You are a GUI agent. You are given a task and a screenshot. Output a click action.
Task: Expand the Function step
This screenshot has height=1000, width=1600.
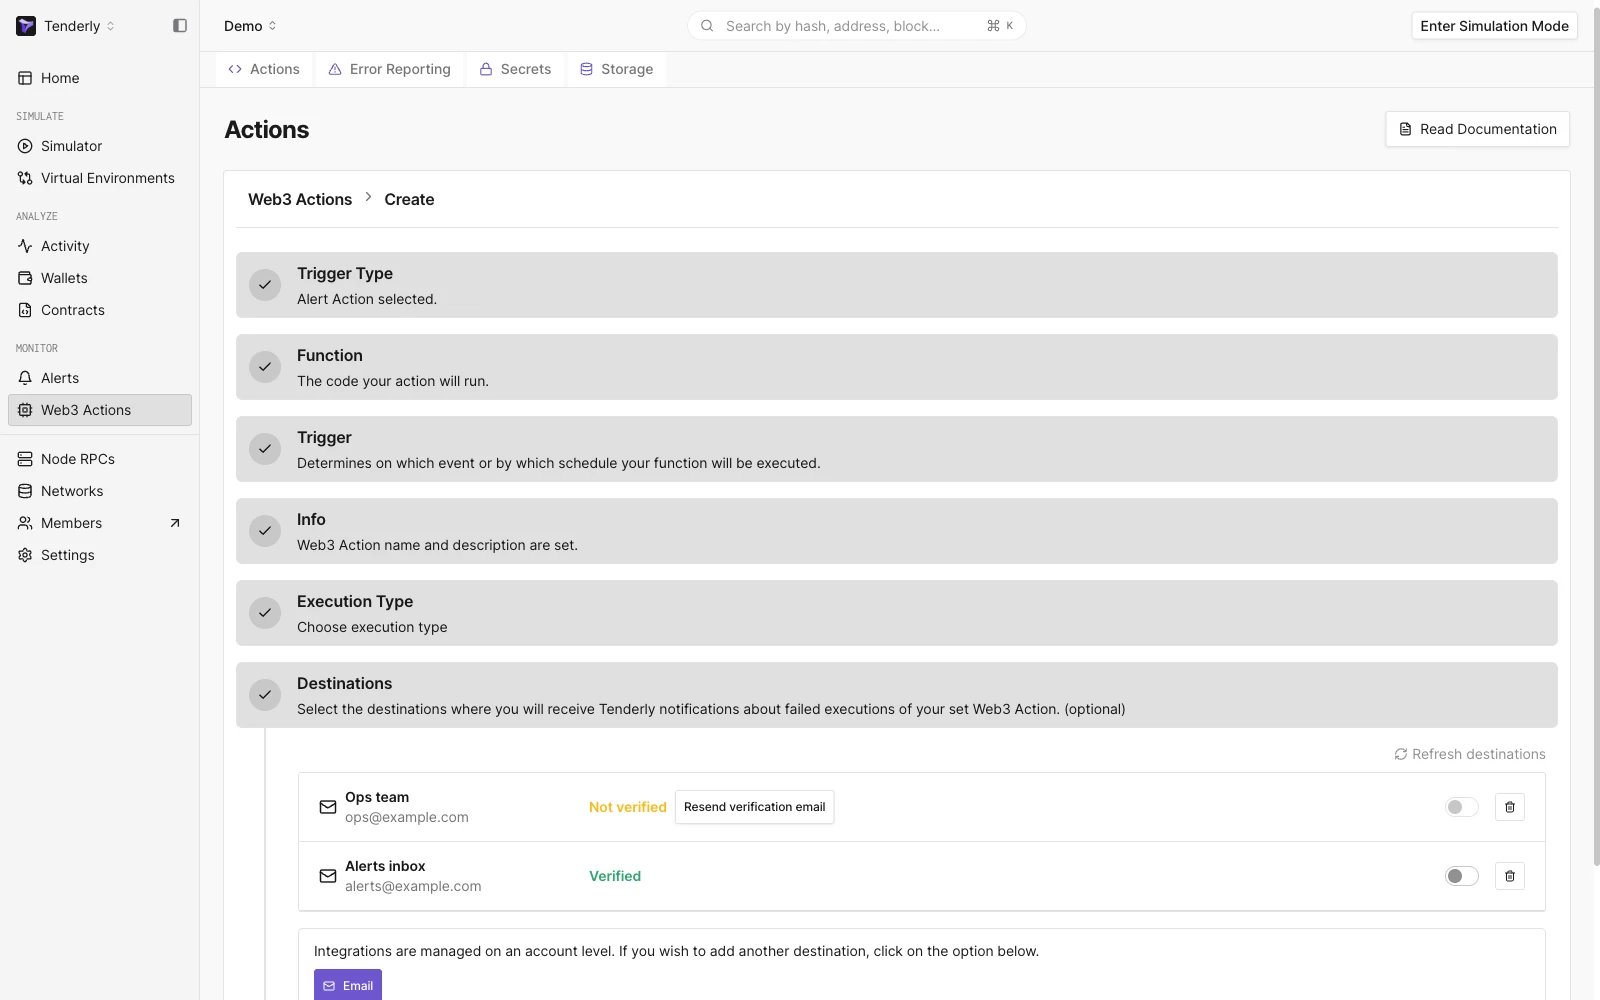[x=896, y=367]
